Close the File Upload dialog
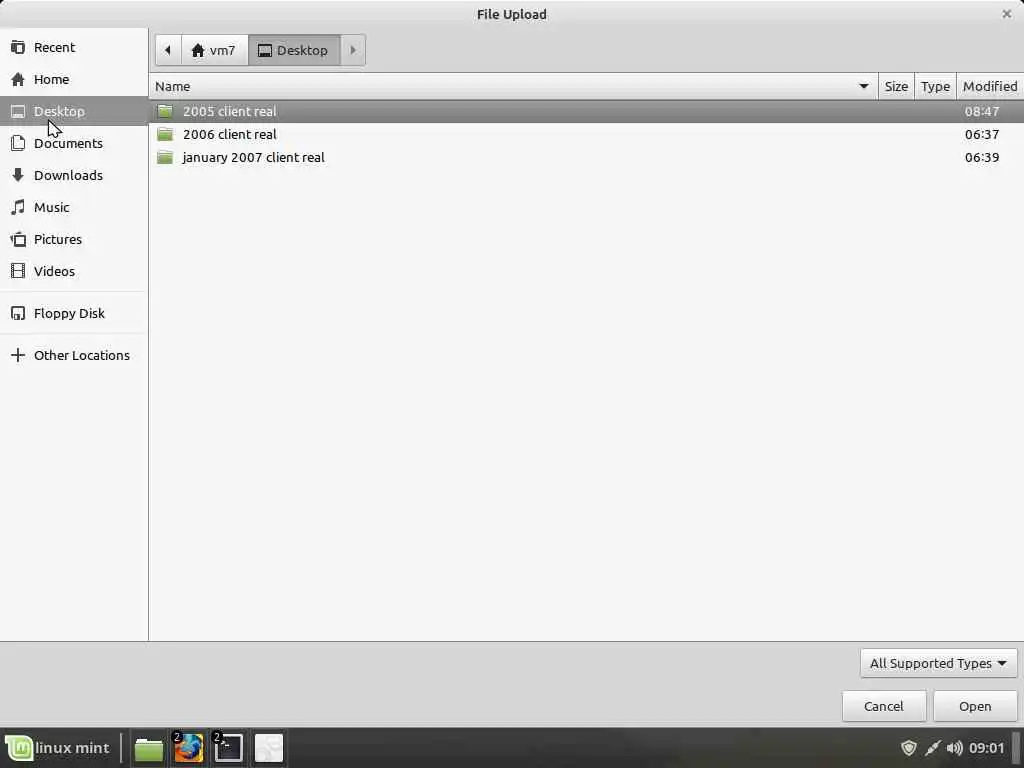The width and height of the screenshot is (1024, 768). click(x=1006, y=14)
